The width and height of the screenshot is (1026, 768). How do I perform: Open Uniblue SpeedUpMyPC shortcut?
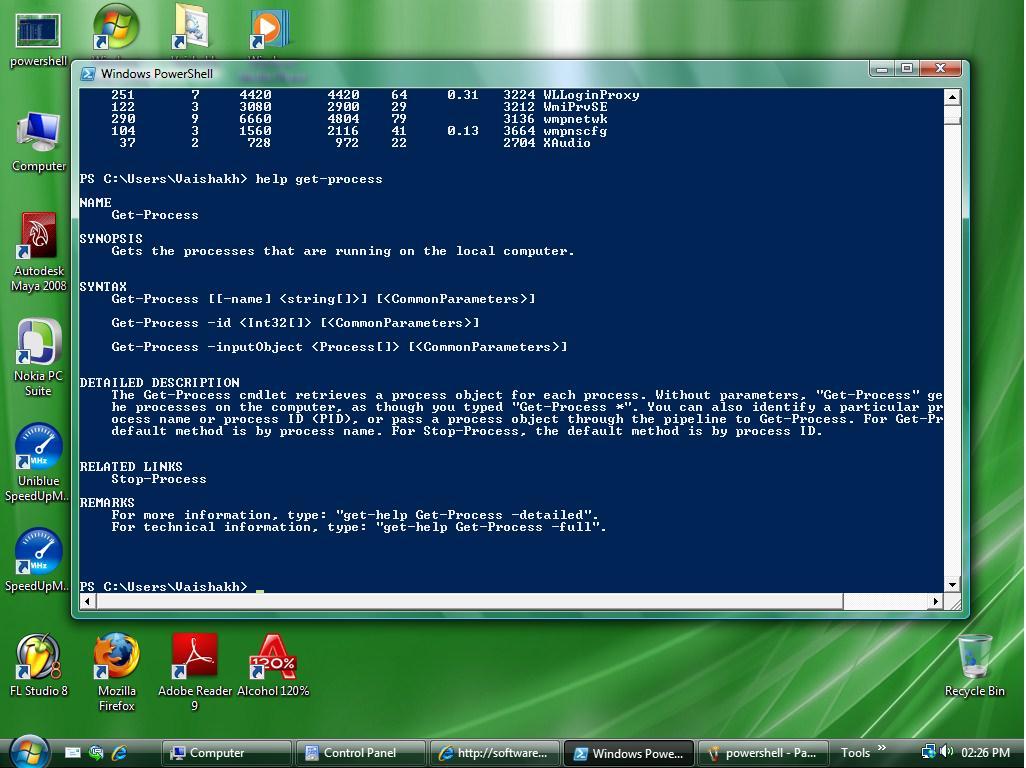[38, 450]
